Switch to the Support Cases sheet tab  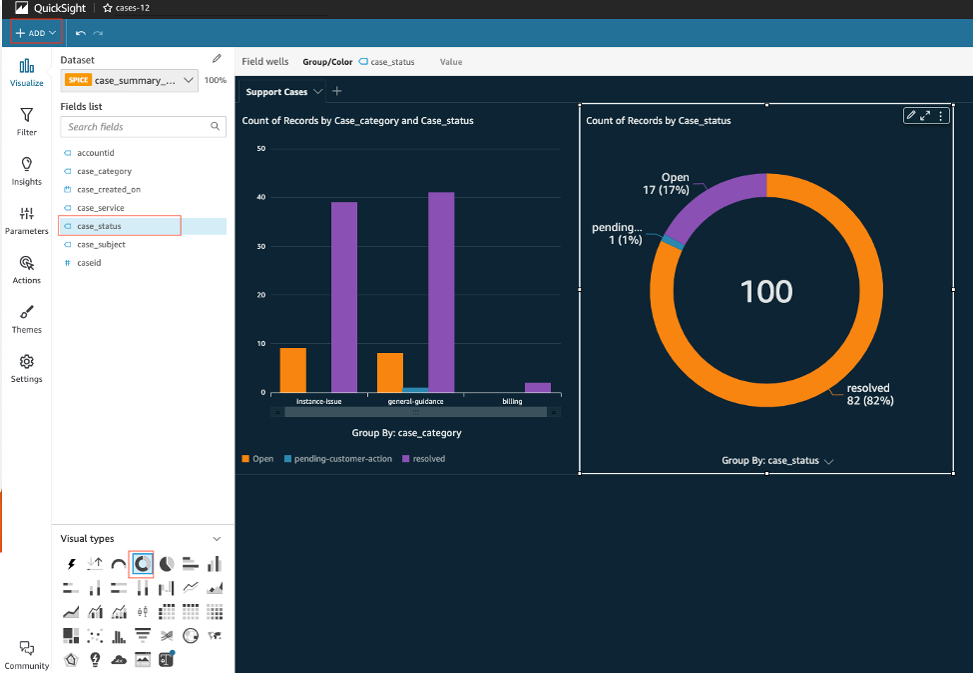pos(277,92)
